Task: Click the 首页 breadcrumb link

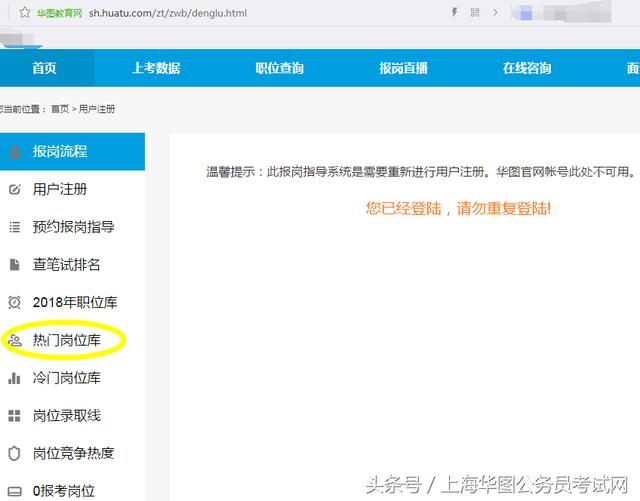Action: point(60,109)
